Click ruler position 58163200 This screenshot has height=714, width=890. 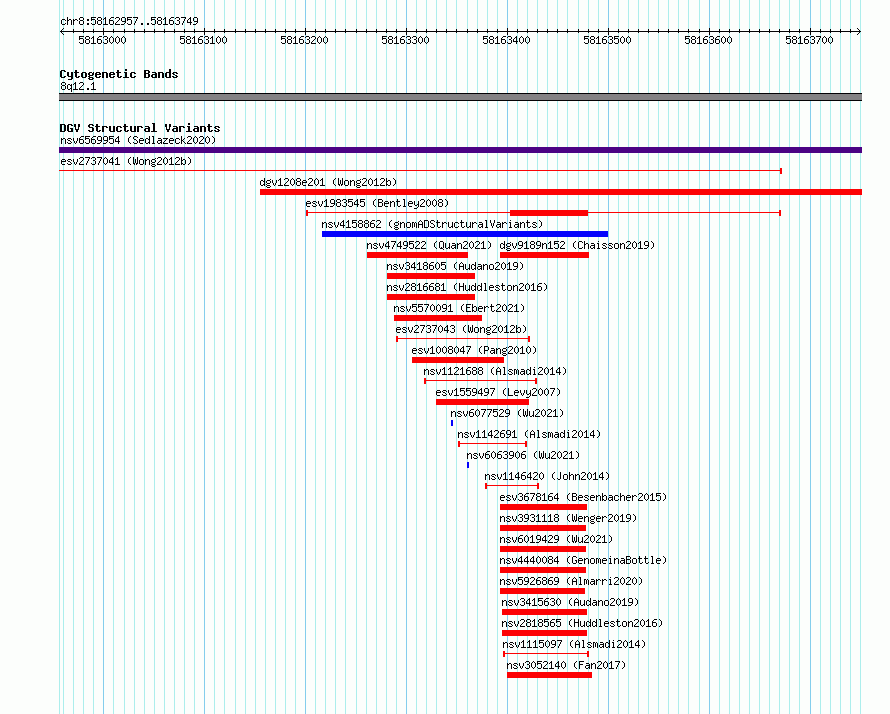click(x=304, y=40)
